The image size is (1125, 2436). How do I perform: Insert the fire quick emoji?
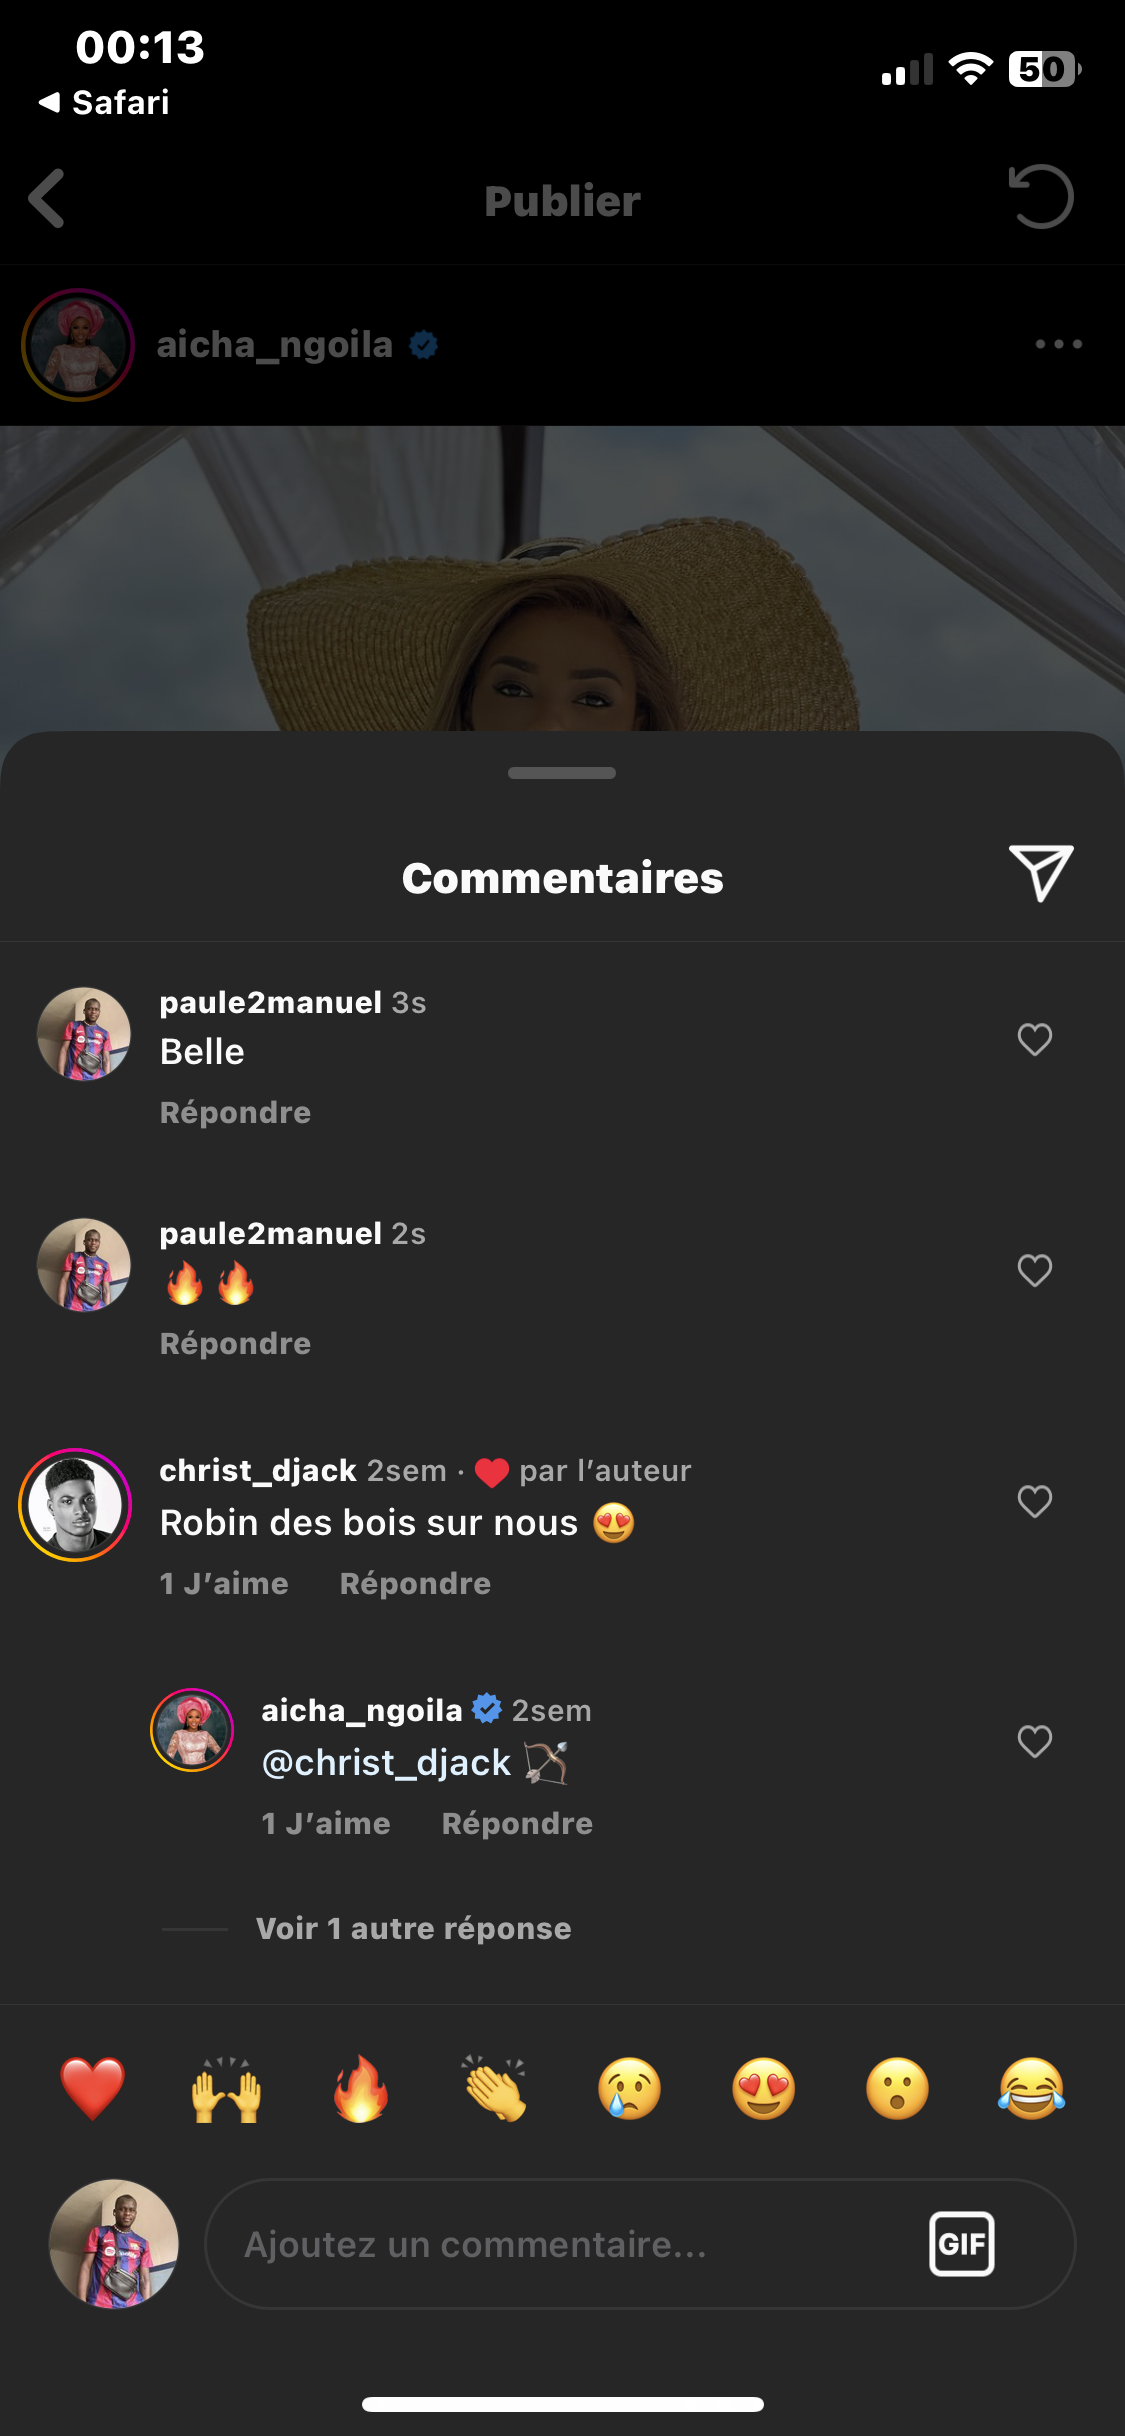[361, 2089]
